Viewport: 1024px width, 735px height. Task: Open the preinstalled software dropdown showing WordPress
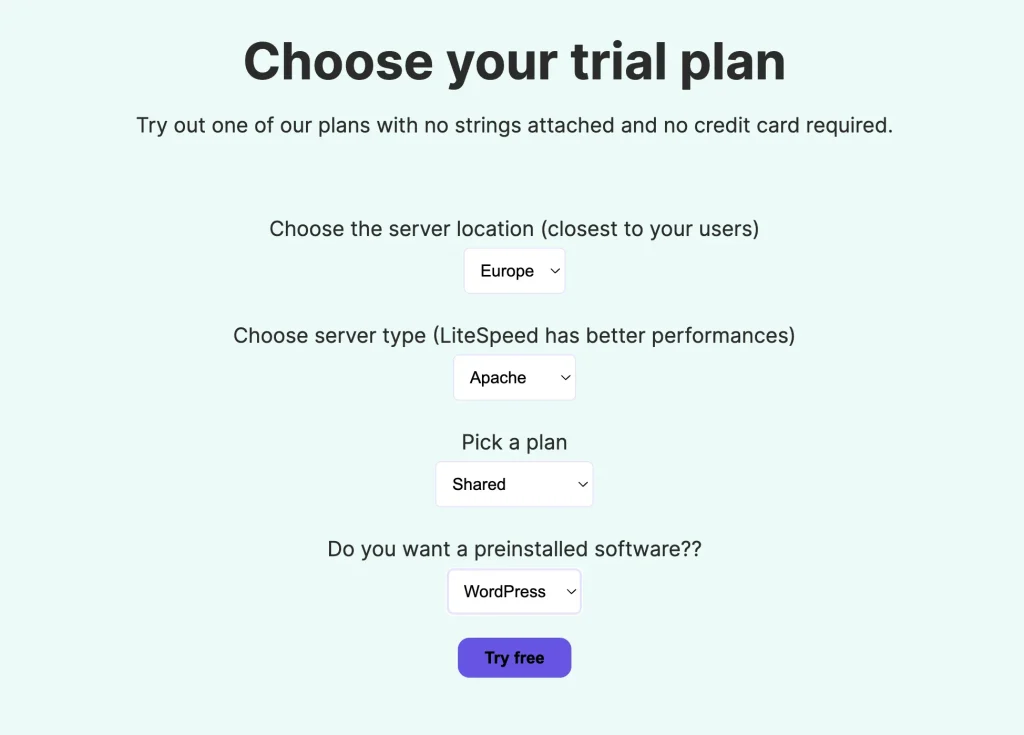[514, 591]
